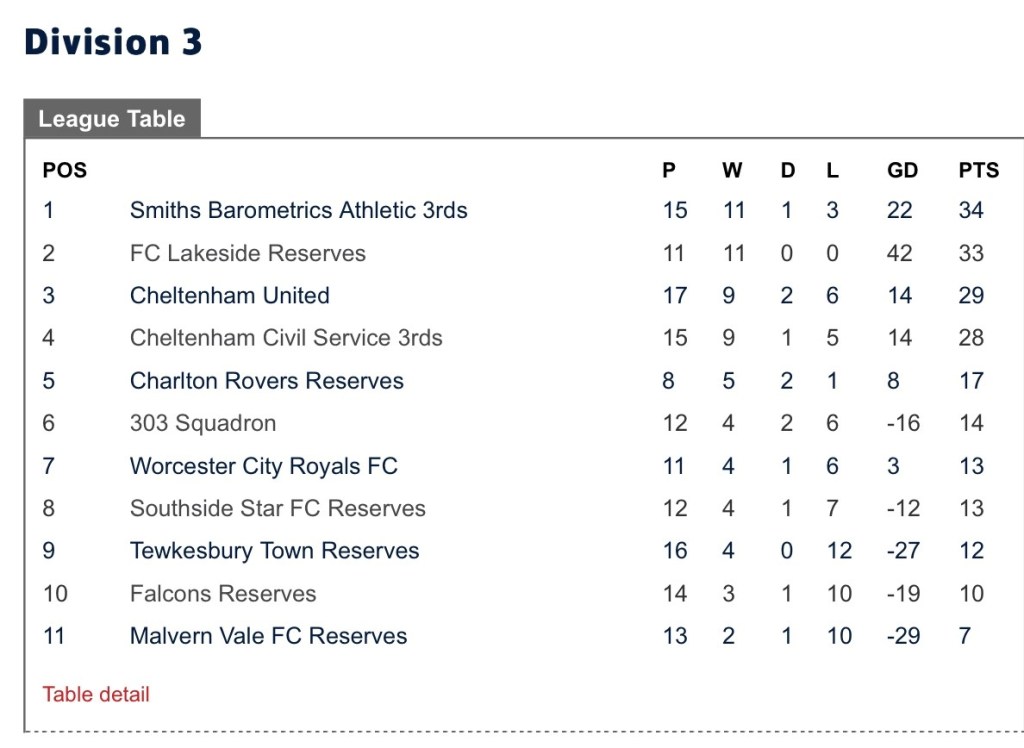Open Worcester City Royals FC page
The width and height of the screenshot is (1024, 748).
[x=264, y=466]
